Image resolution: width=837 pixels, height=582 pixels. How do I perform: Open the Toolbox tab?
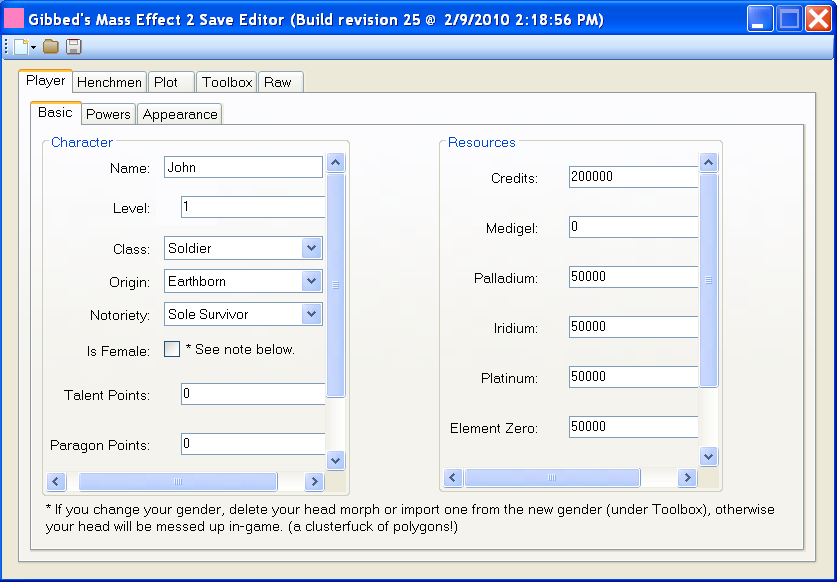(x=227, y=82)
